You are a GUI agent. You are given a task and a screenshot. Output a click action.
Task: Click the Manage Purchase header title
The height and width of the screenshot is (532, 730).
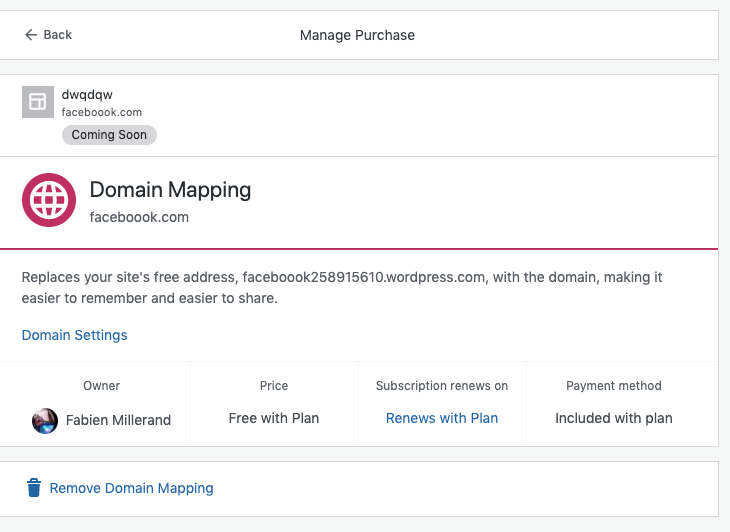357,35
